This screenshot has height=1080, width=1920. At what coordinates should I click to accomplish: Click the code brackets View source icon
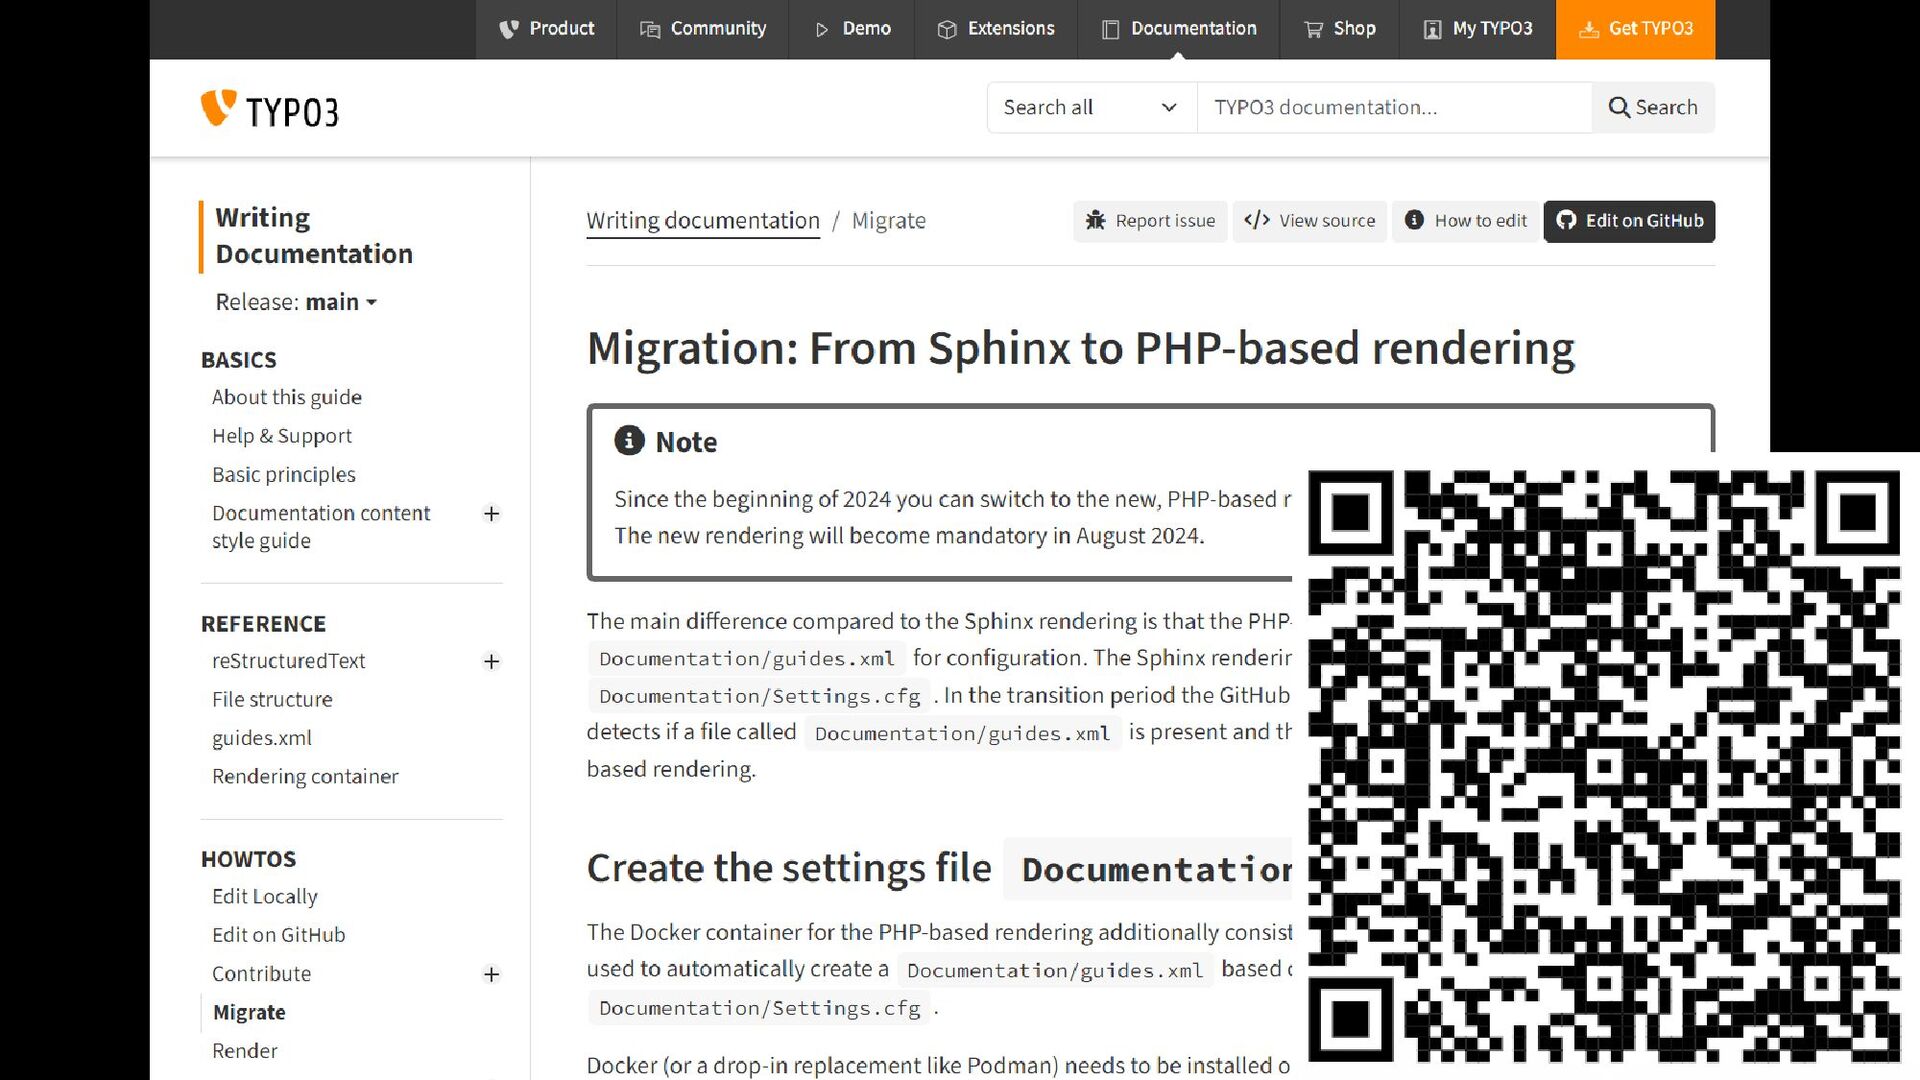(x=1257, y=220)
